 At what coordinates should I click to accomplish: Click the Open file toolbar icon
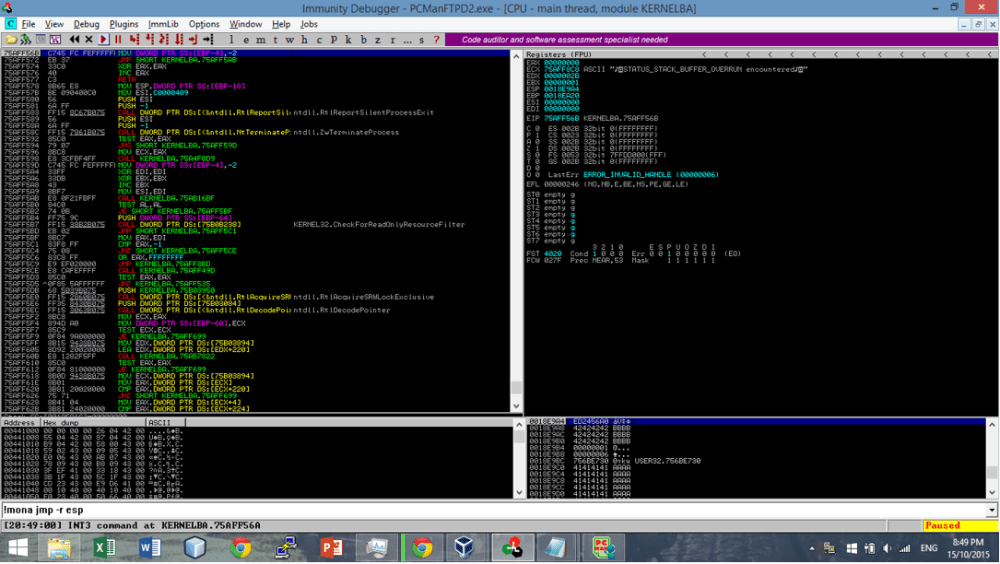tap(11, 40)
